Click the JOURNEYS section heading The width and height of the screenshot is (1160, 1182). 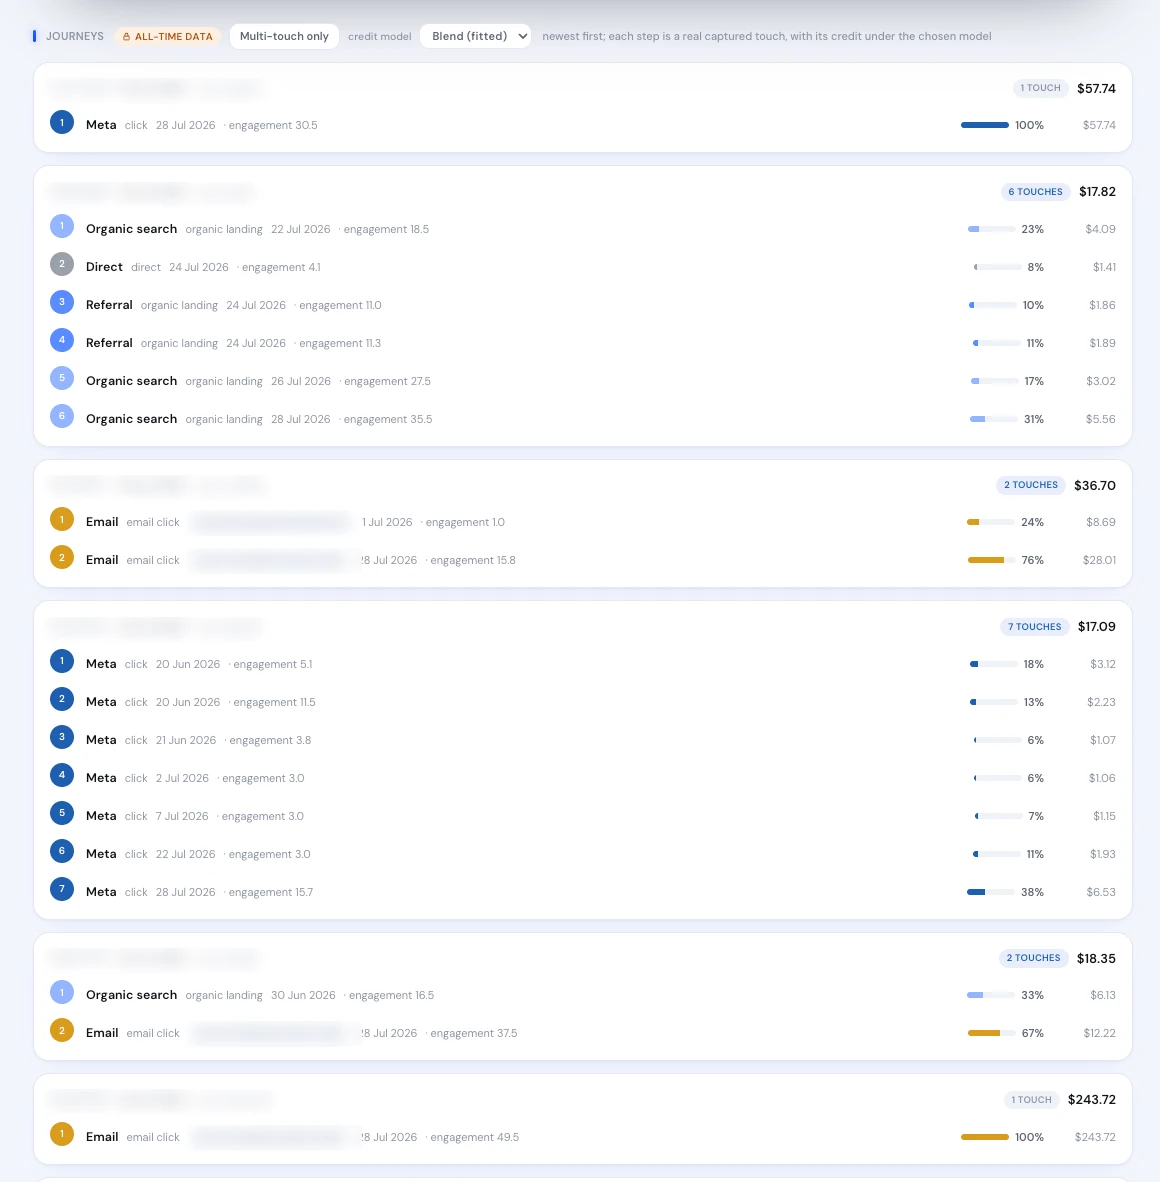[x=75, y=36]
